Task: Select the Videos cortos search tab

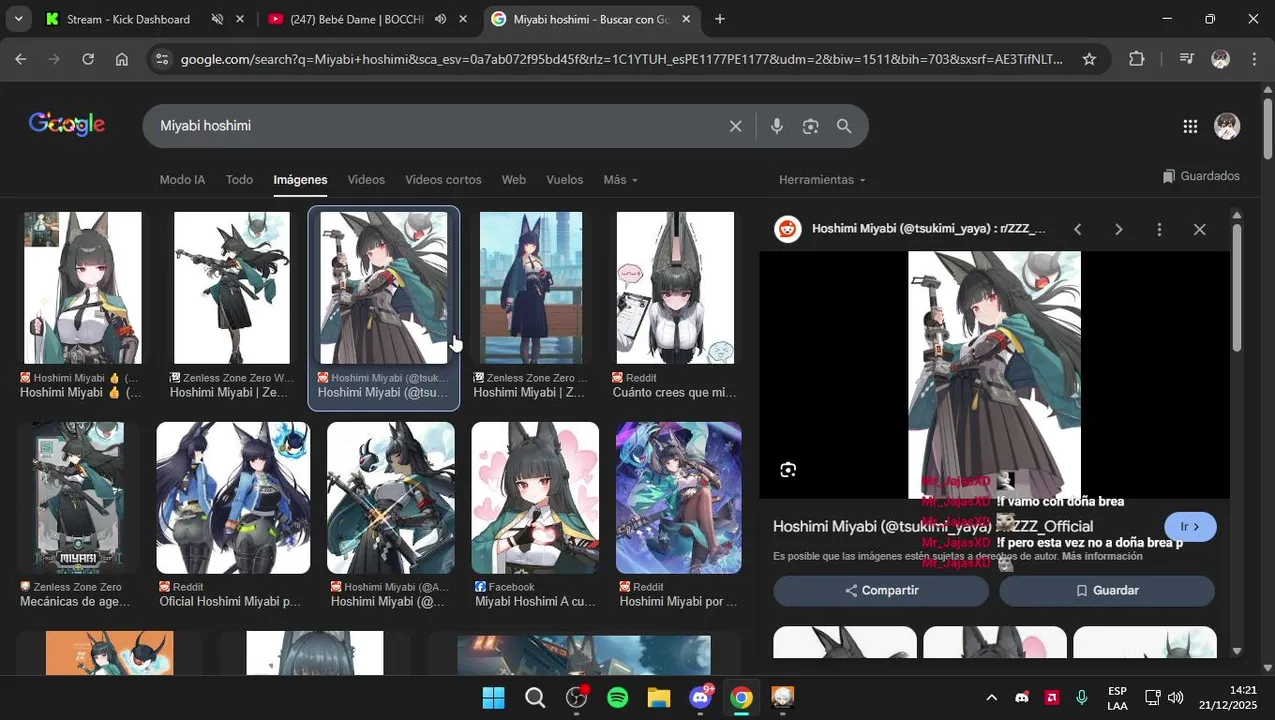Action: (x=443, y=180)
